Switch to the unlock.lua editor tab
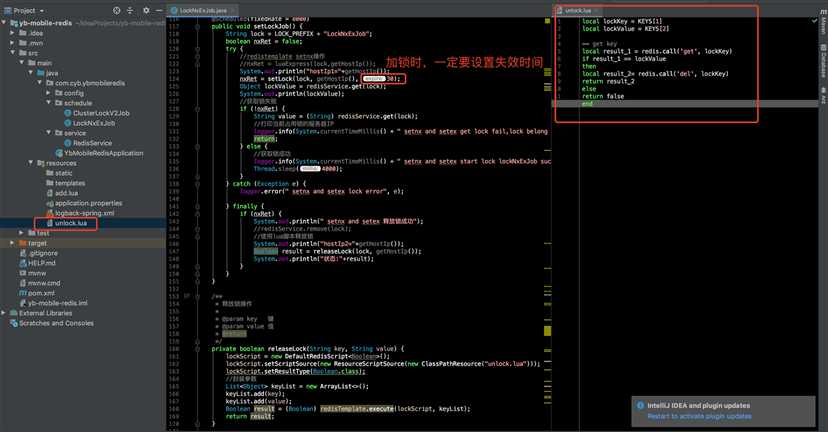828x432 pixels. [578, 10]
